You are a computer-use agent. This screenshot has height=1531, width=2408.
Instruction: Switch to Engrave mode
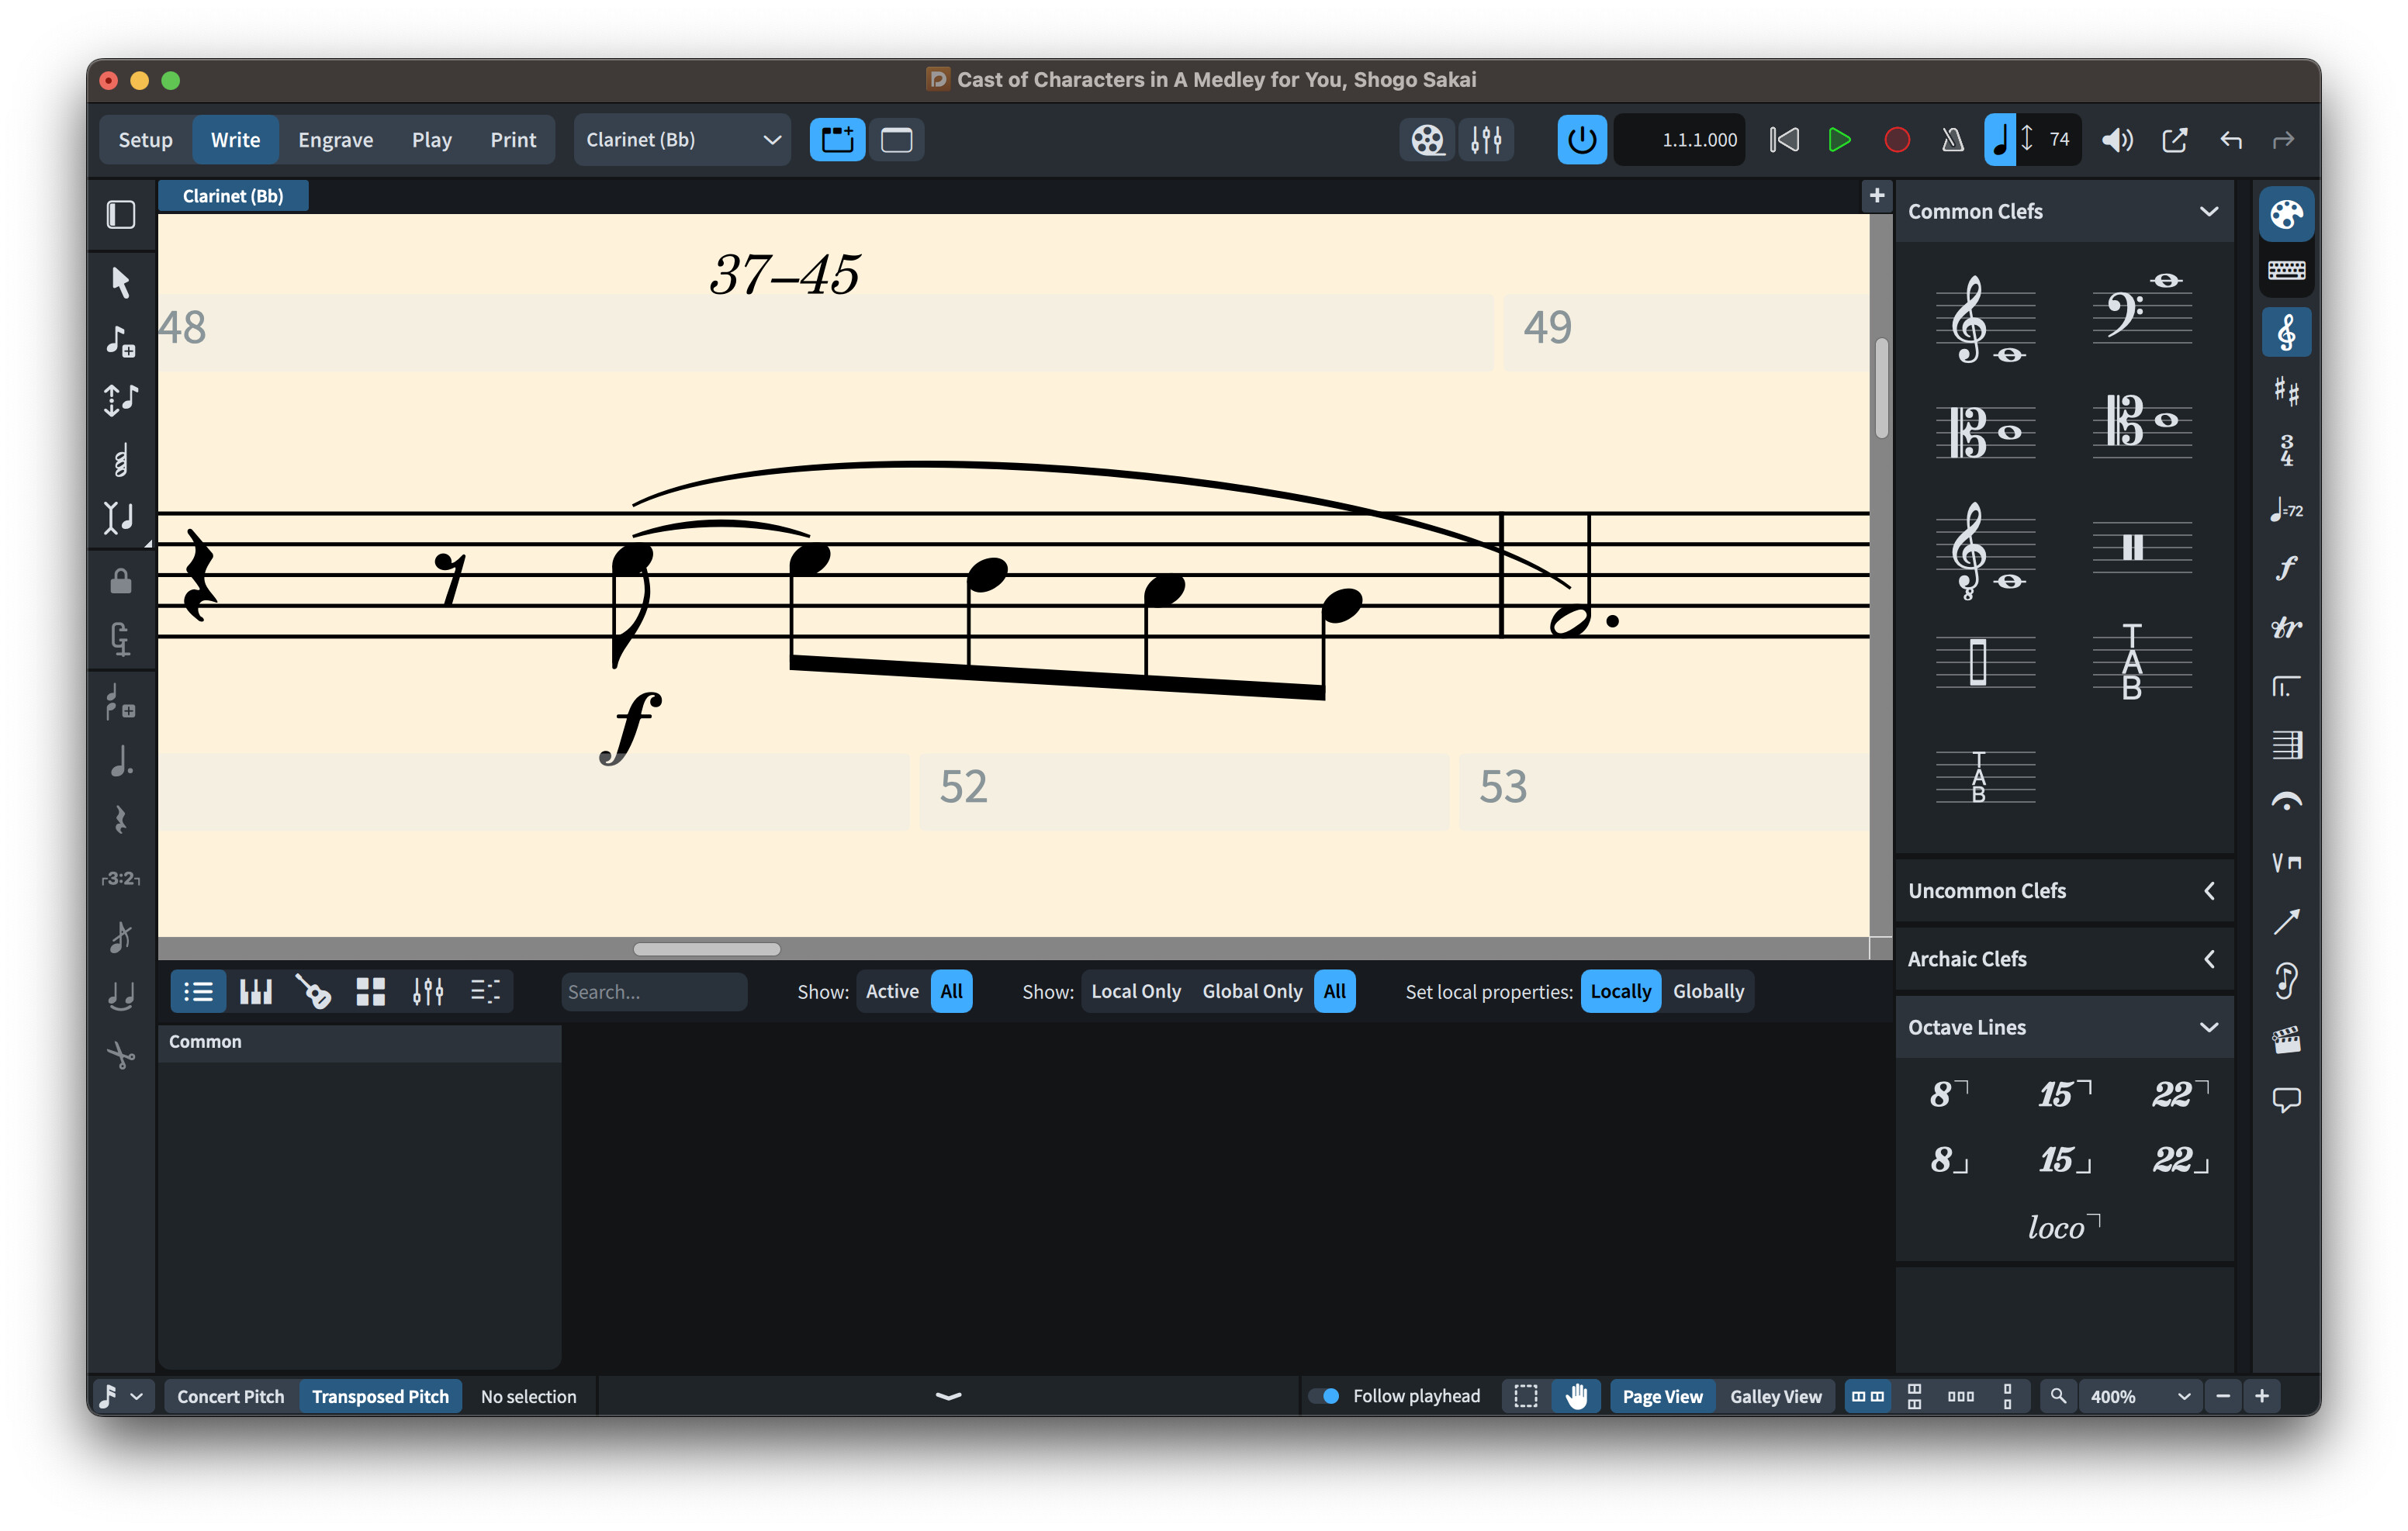(335, 140)
